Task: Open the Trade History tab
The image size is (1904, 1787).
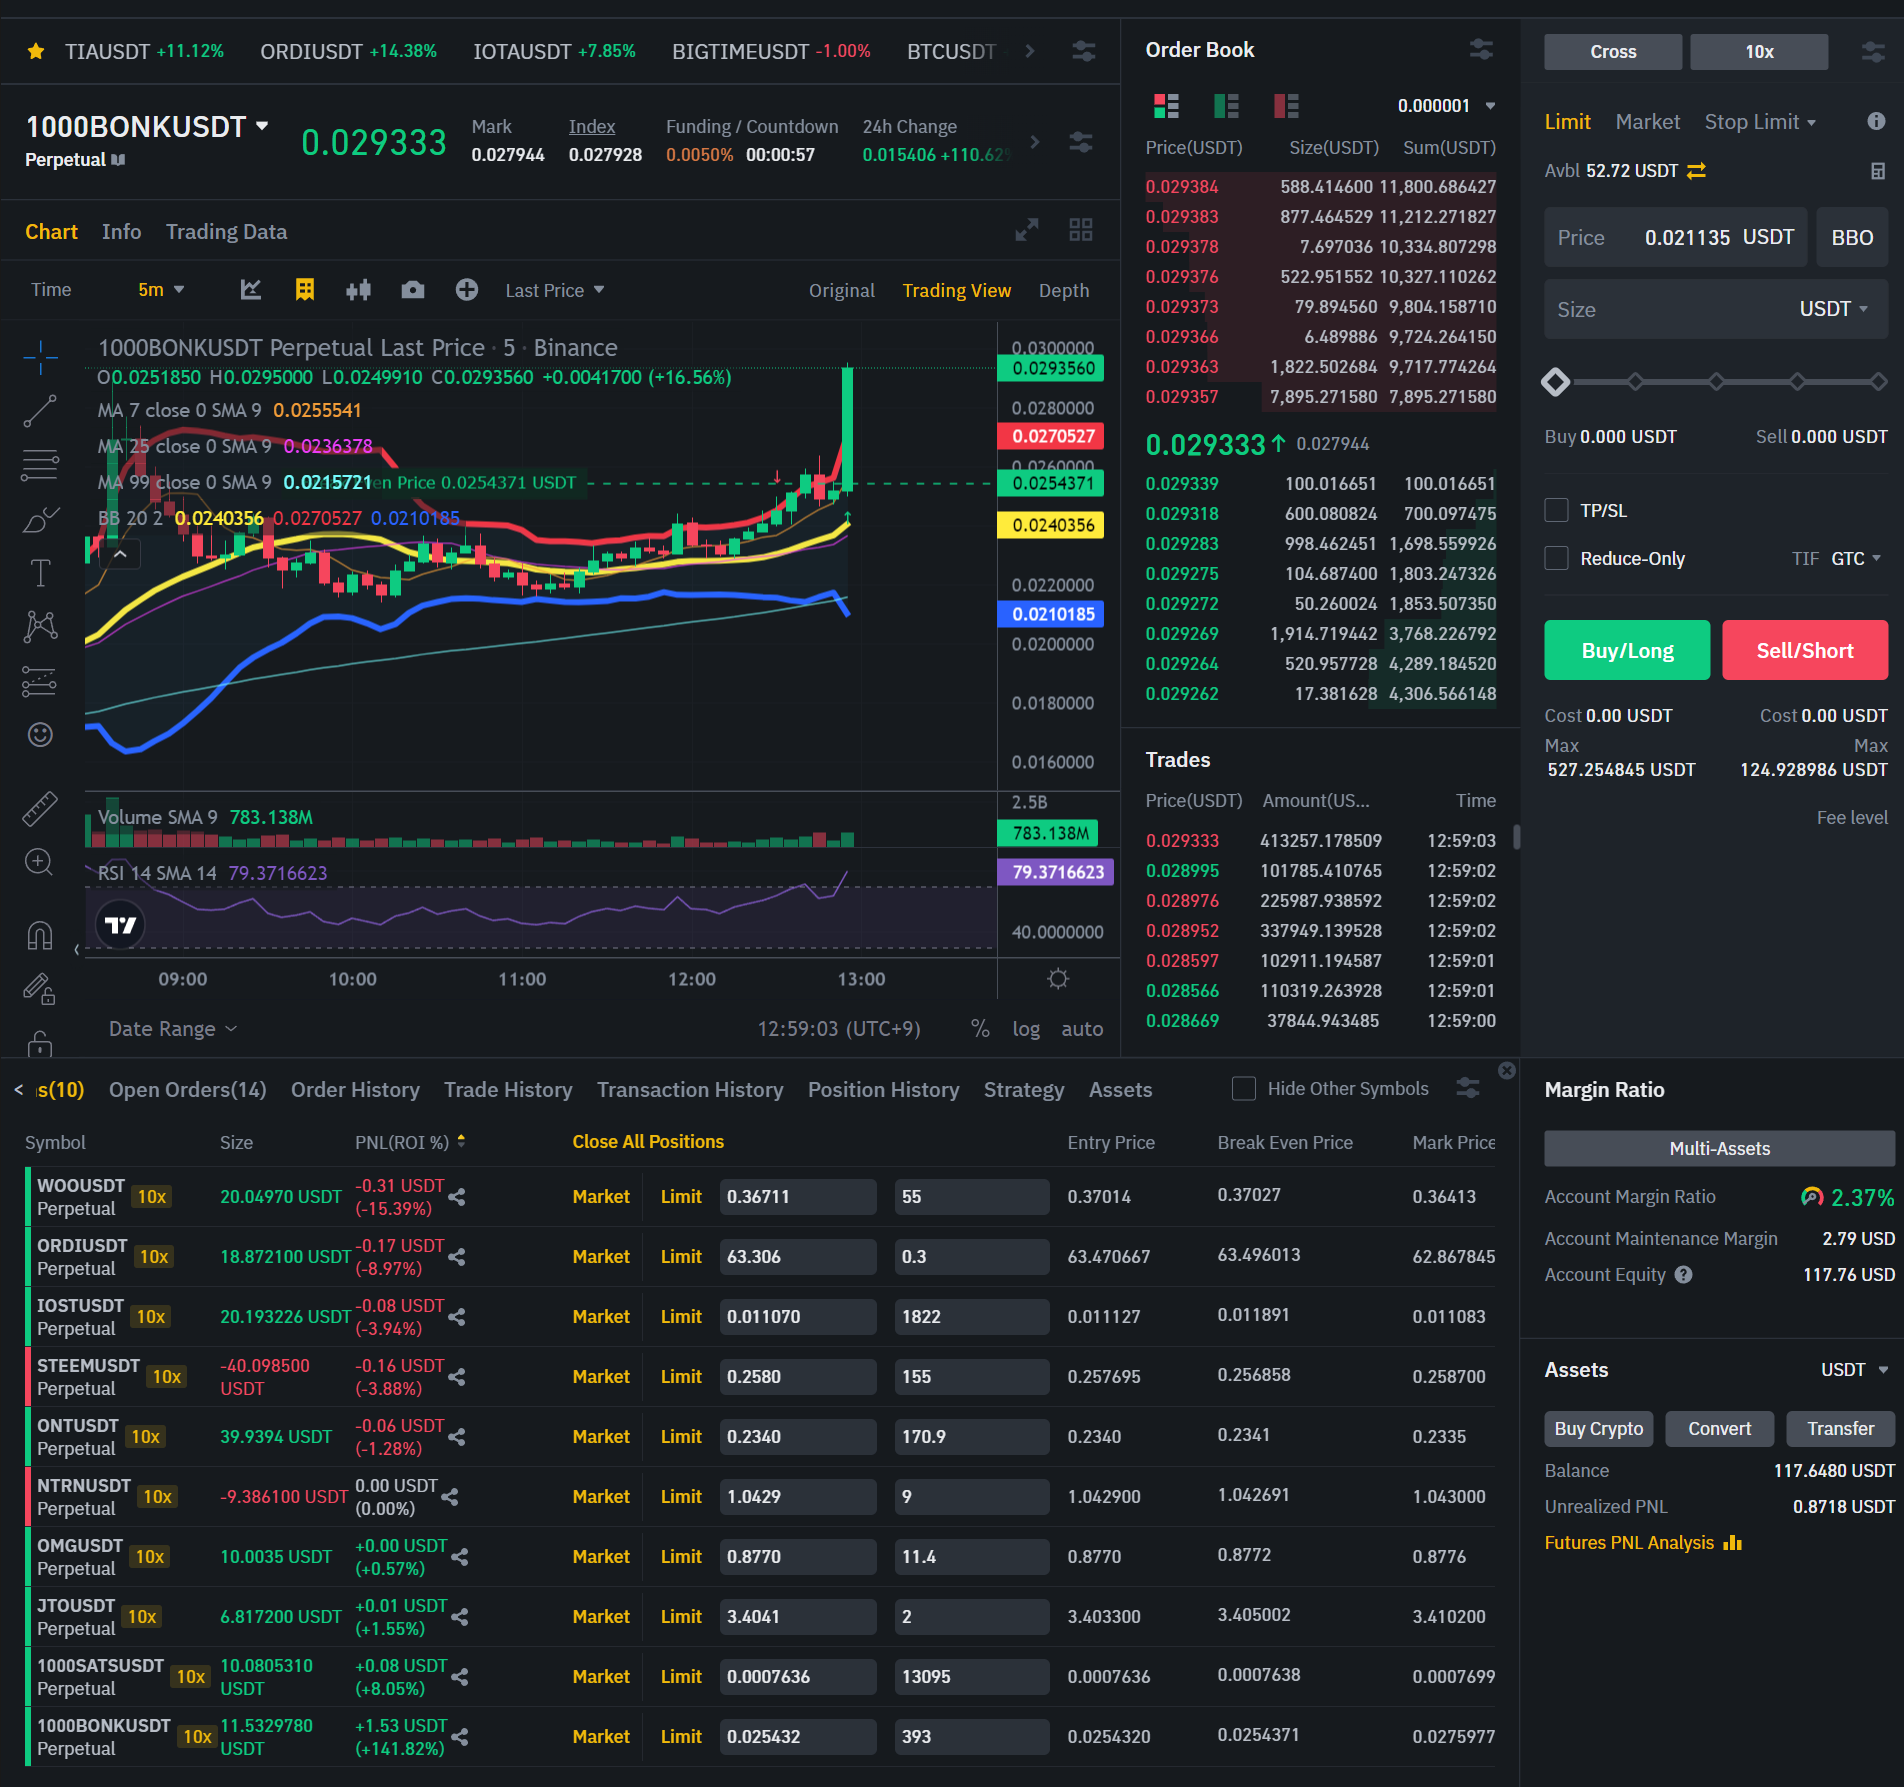Action: [508, 1089]
